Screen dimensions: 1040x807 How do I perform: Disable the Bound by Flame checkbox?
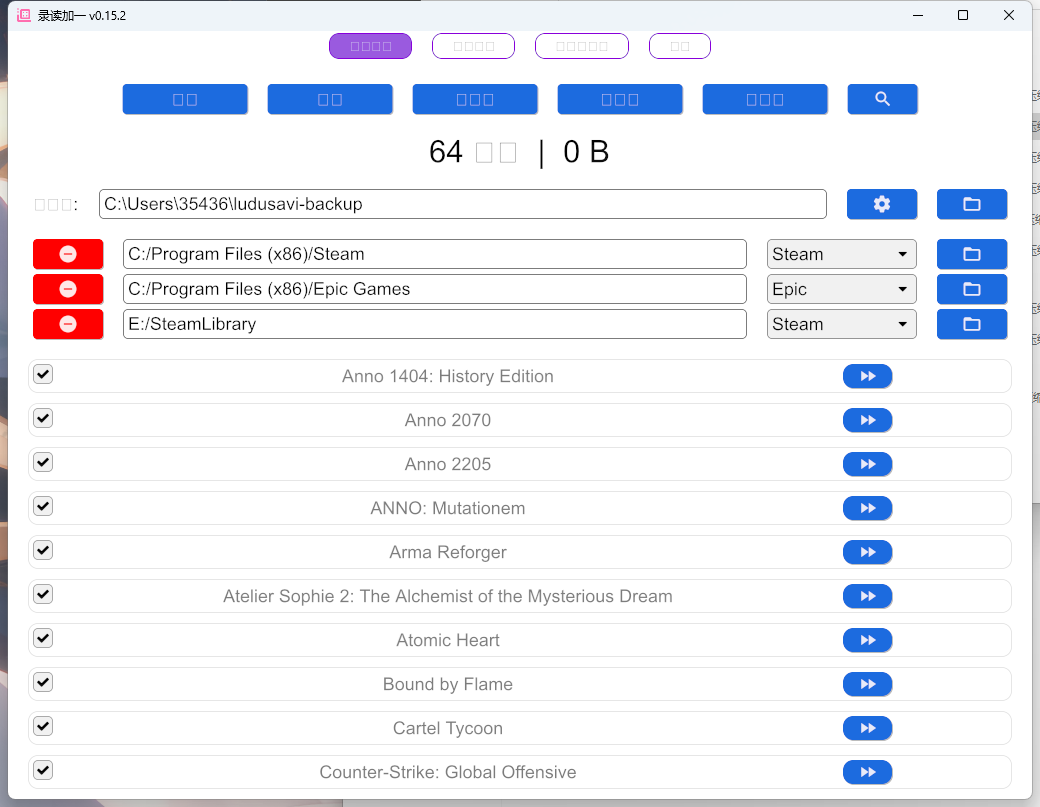43,682
